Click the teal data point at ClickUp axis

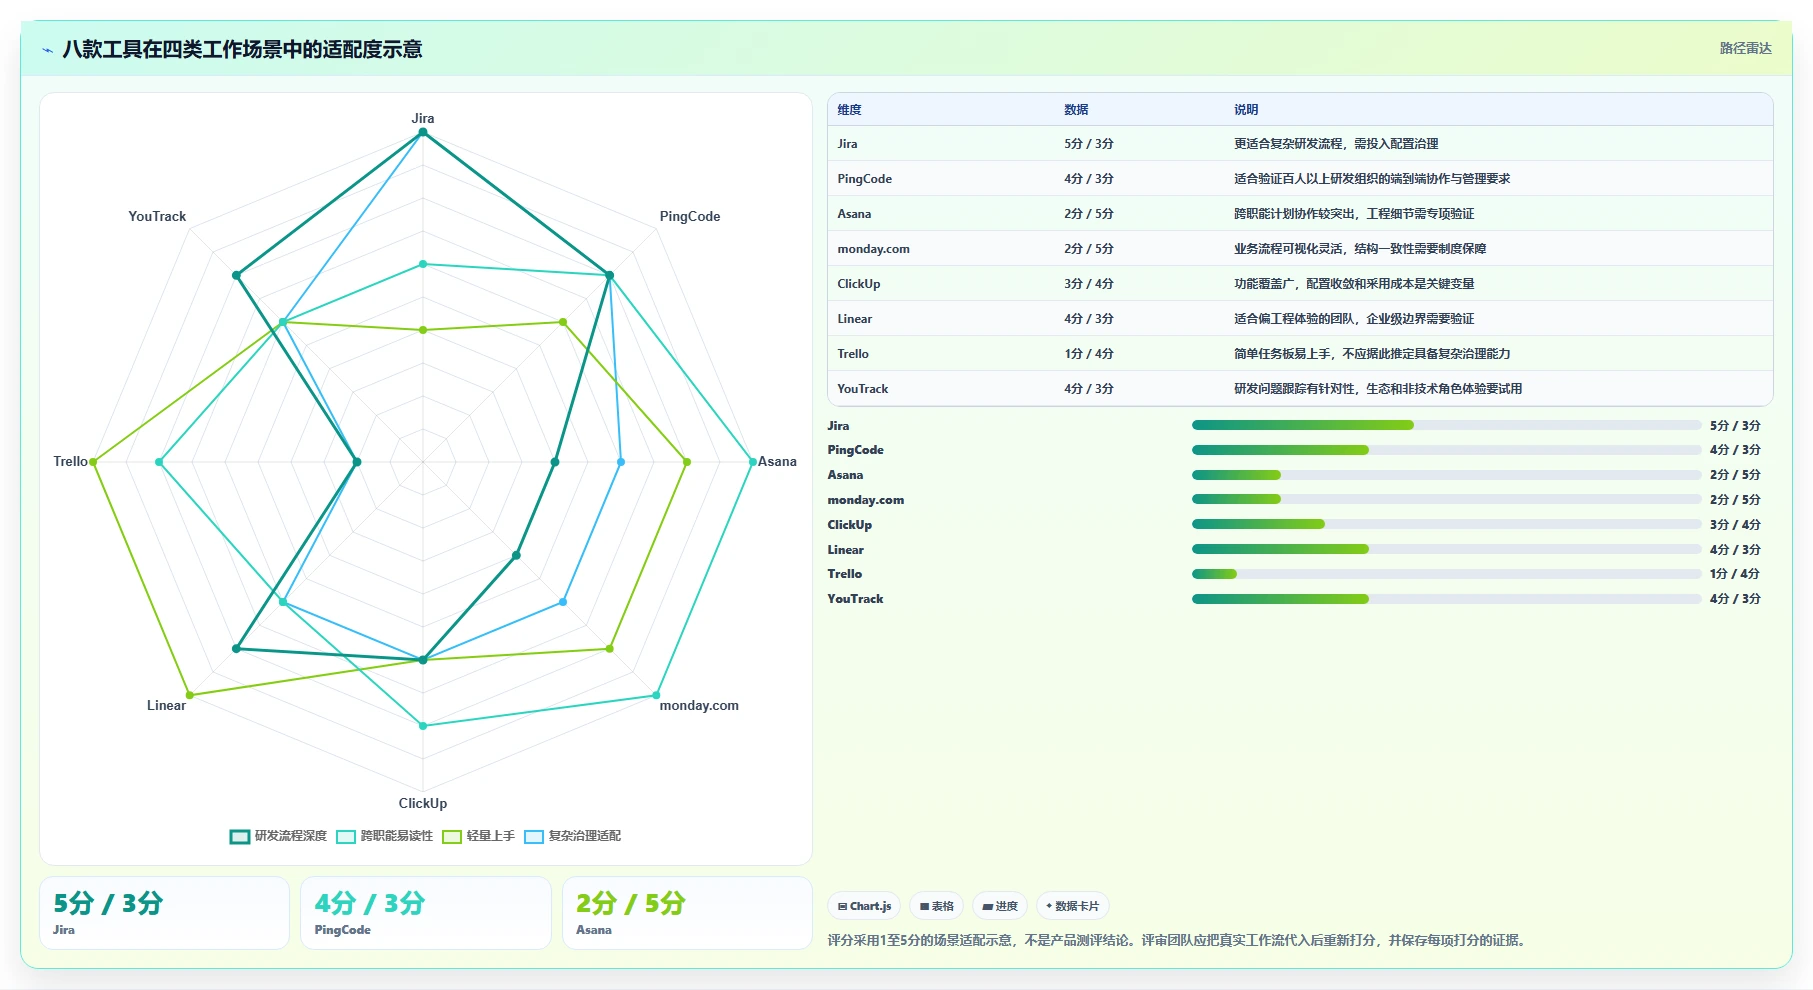click(x=423, y=726)
